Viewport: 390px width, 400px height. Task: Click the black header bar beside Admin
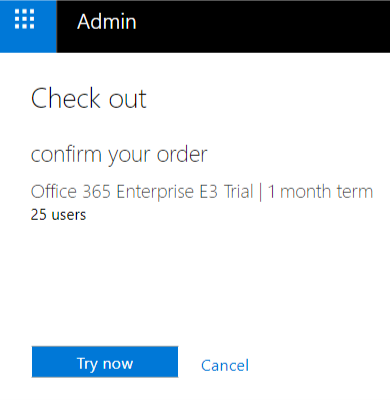click(263, 26)
